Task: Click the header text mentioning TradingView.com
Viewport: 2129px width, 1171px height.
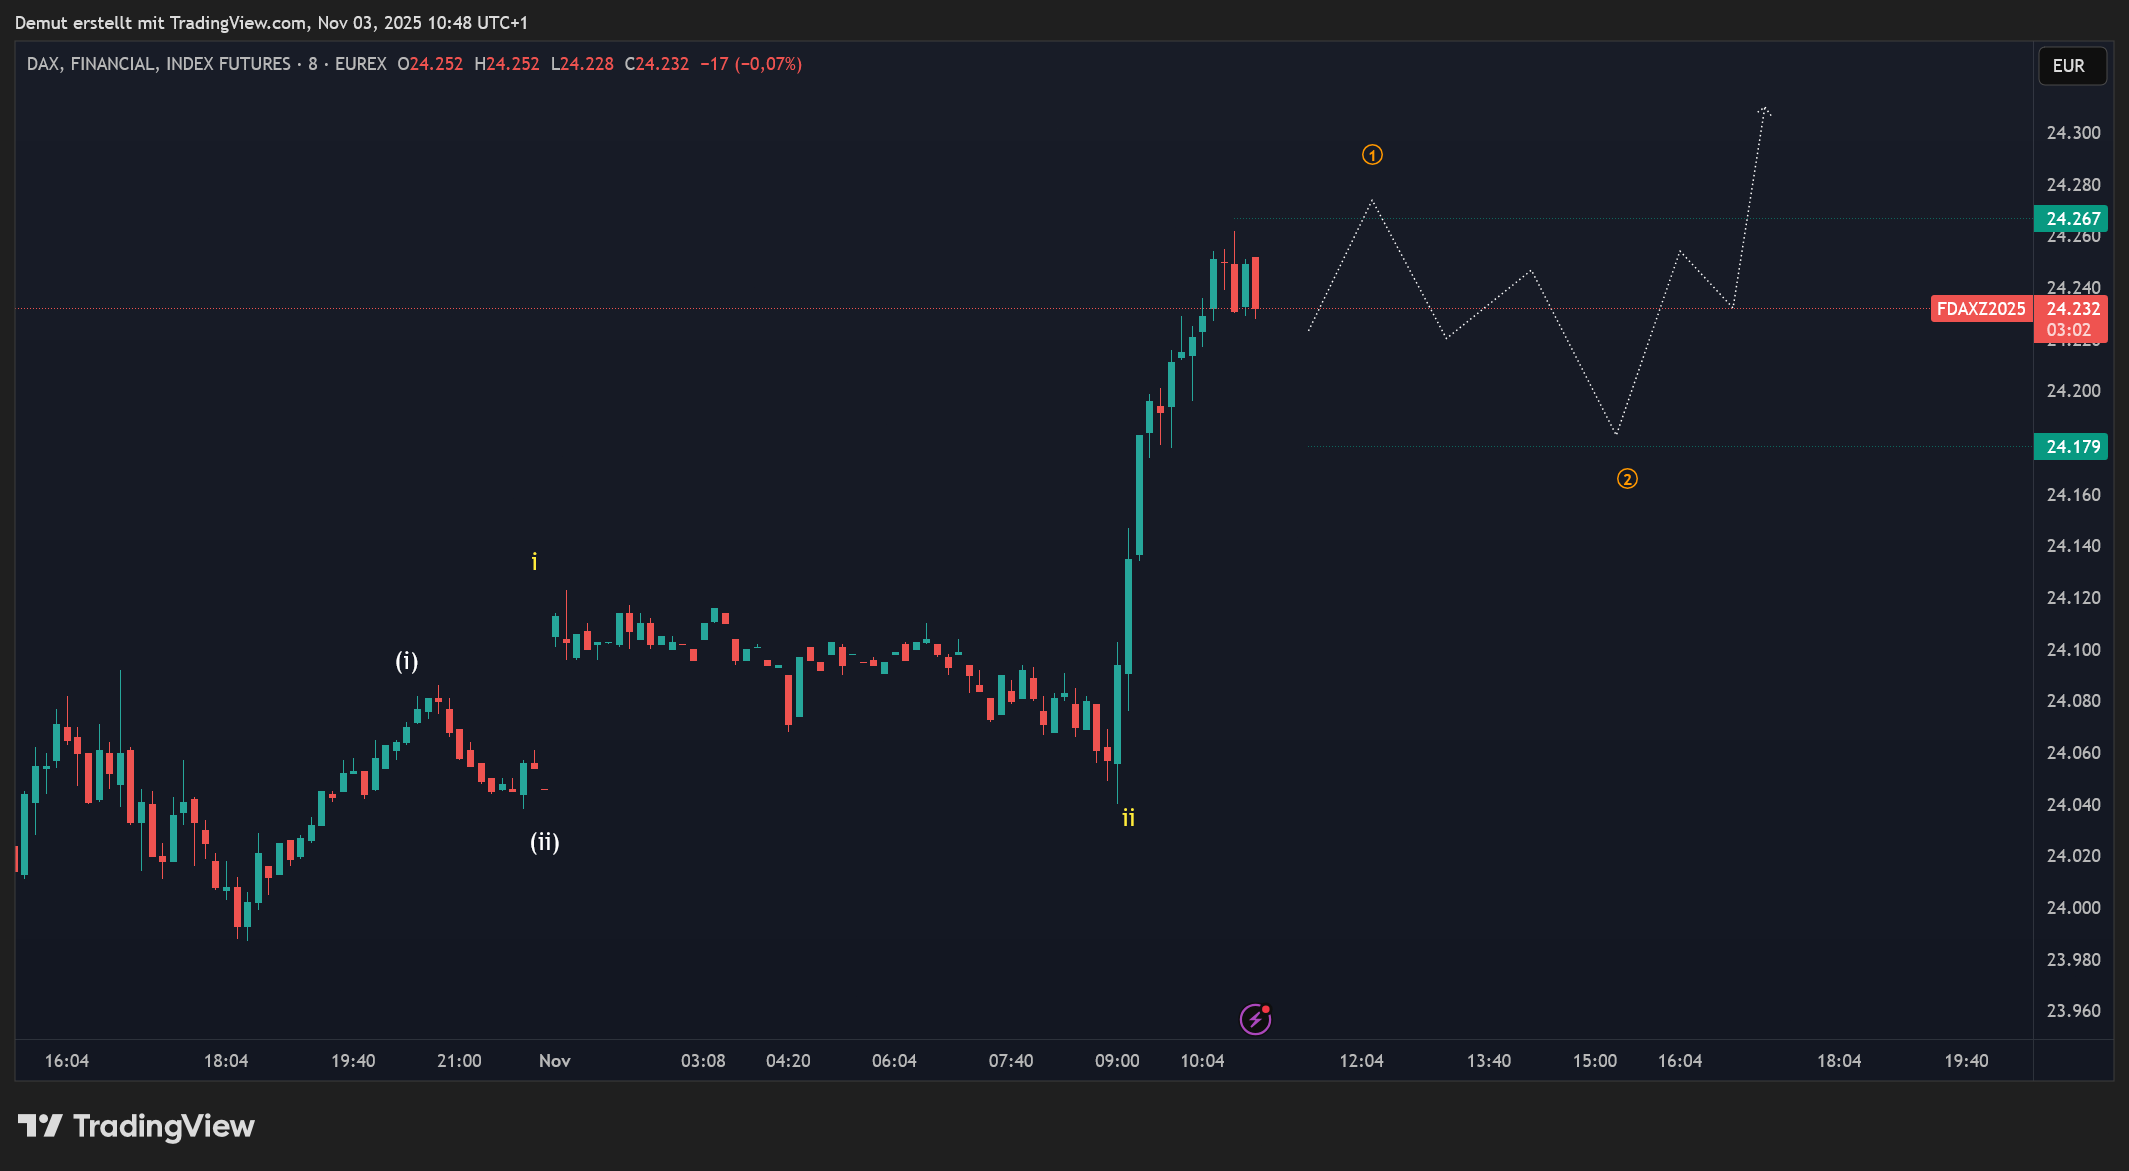Action: point(270,22)
